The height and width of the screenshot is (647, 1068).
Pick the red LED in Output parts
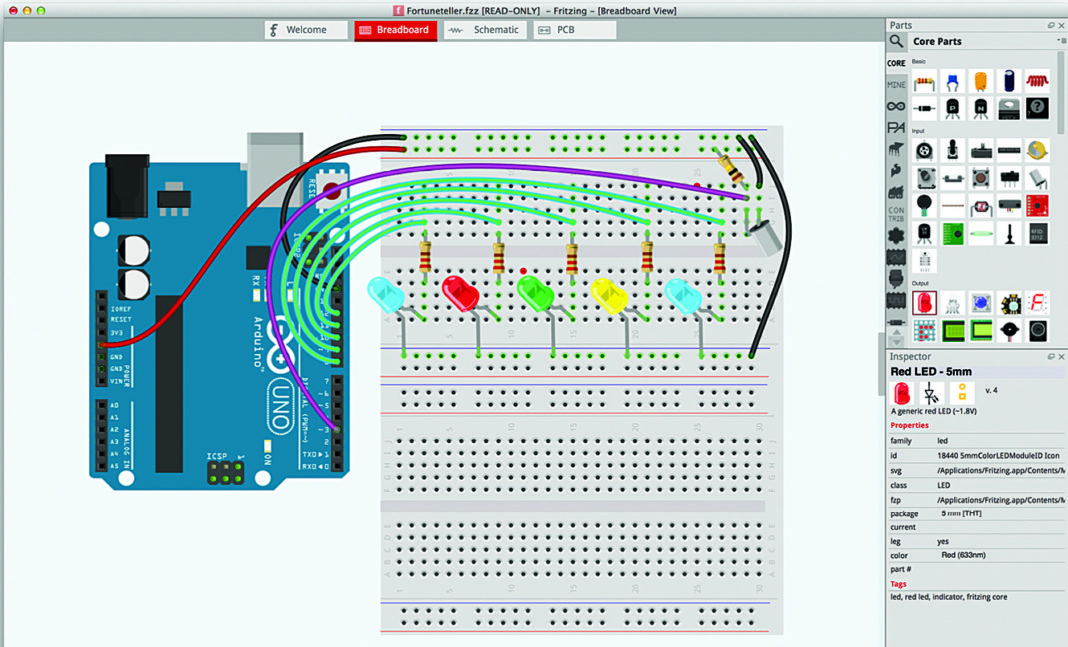[924, 303]
